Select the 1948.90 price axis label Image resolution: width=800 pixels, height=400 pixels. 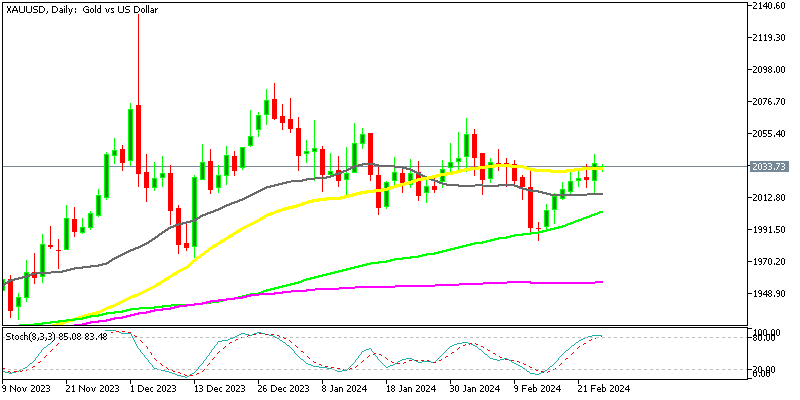[x=771, y=294]
